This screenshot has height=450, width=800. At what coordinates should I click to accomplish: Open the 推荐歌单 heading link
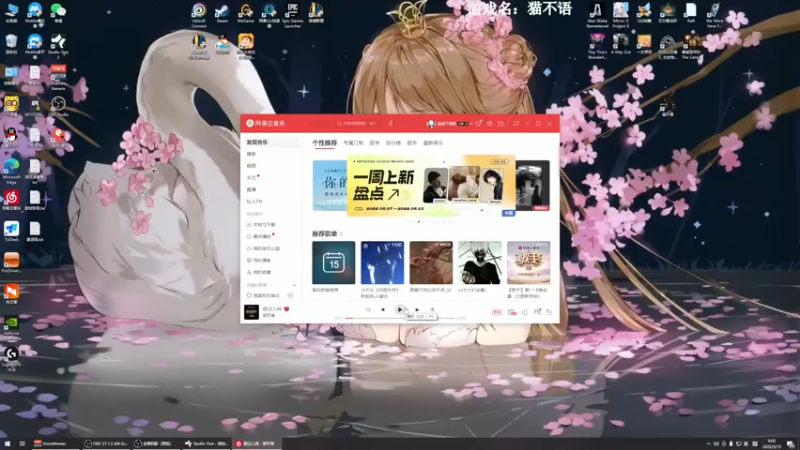[327, 234]
